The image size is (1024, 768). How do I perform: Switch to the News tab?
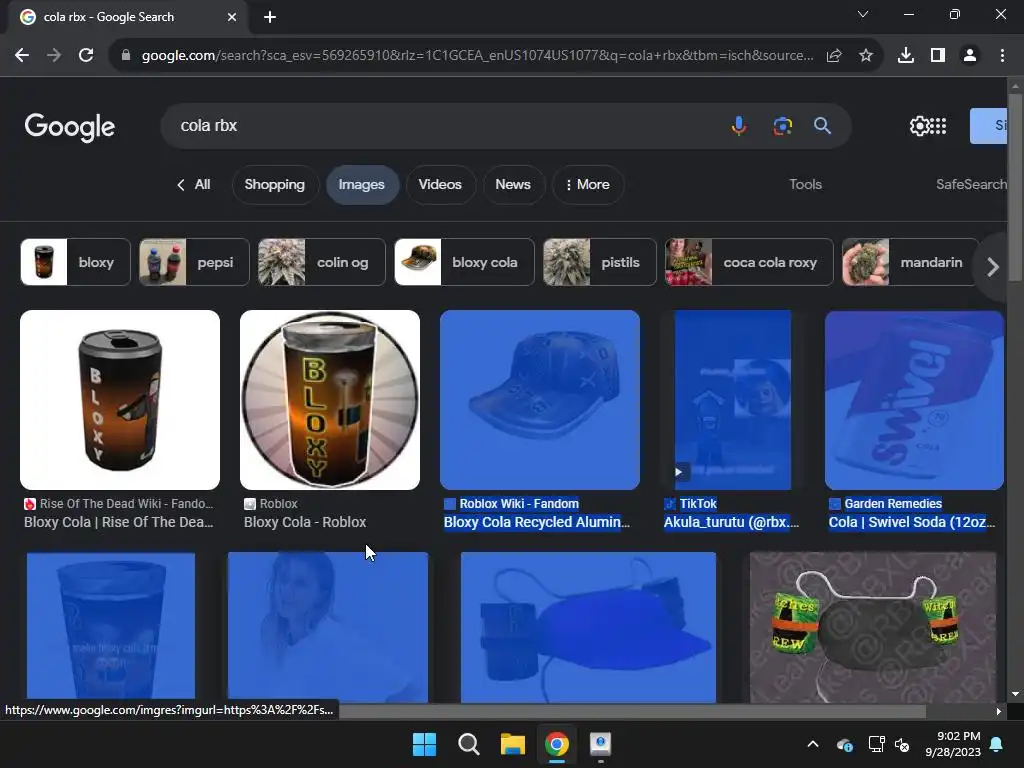513,185
